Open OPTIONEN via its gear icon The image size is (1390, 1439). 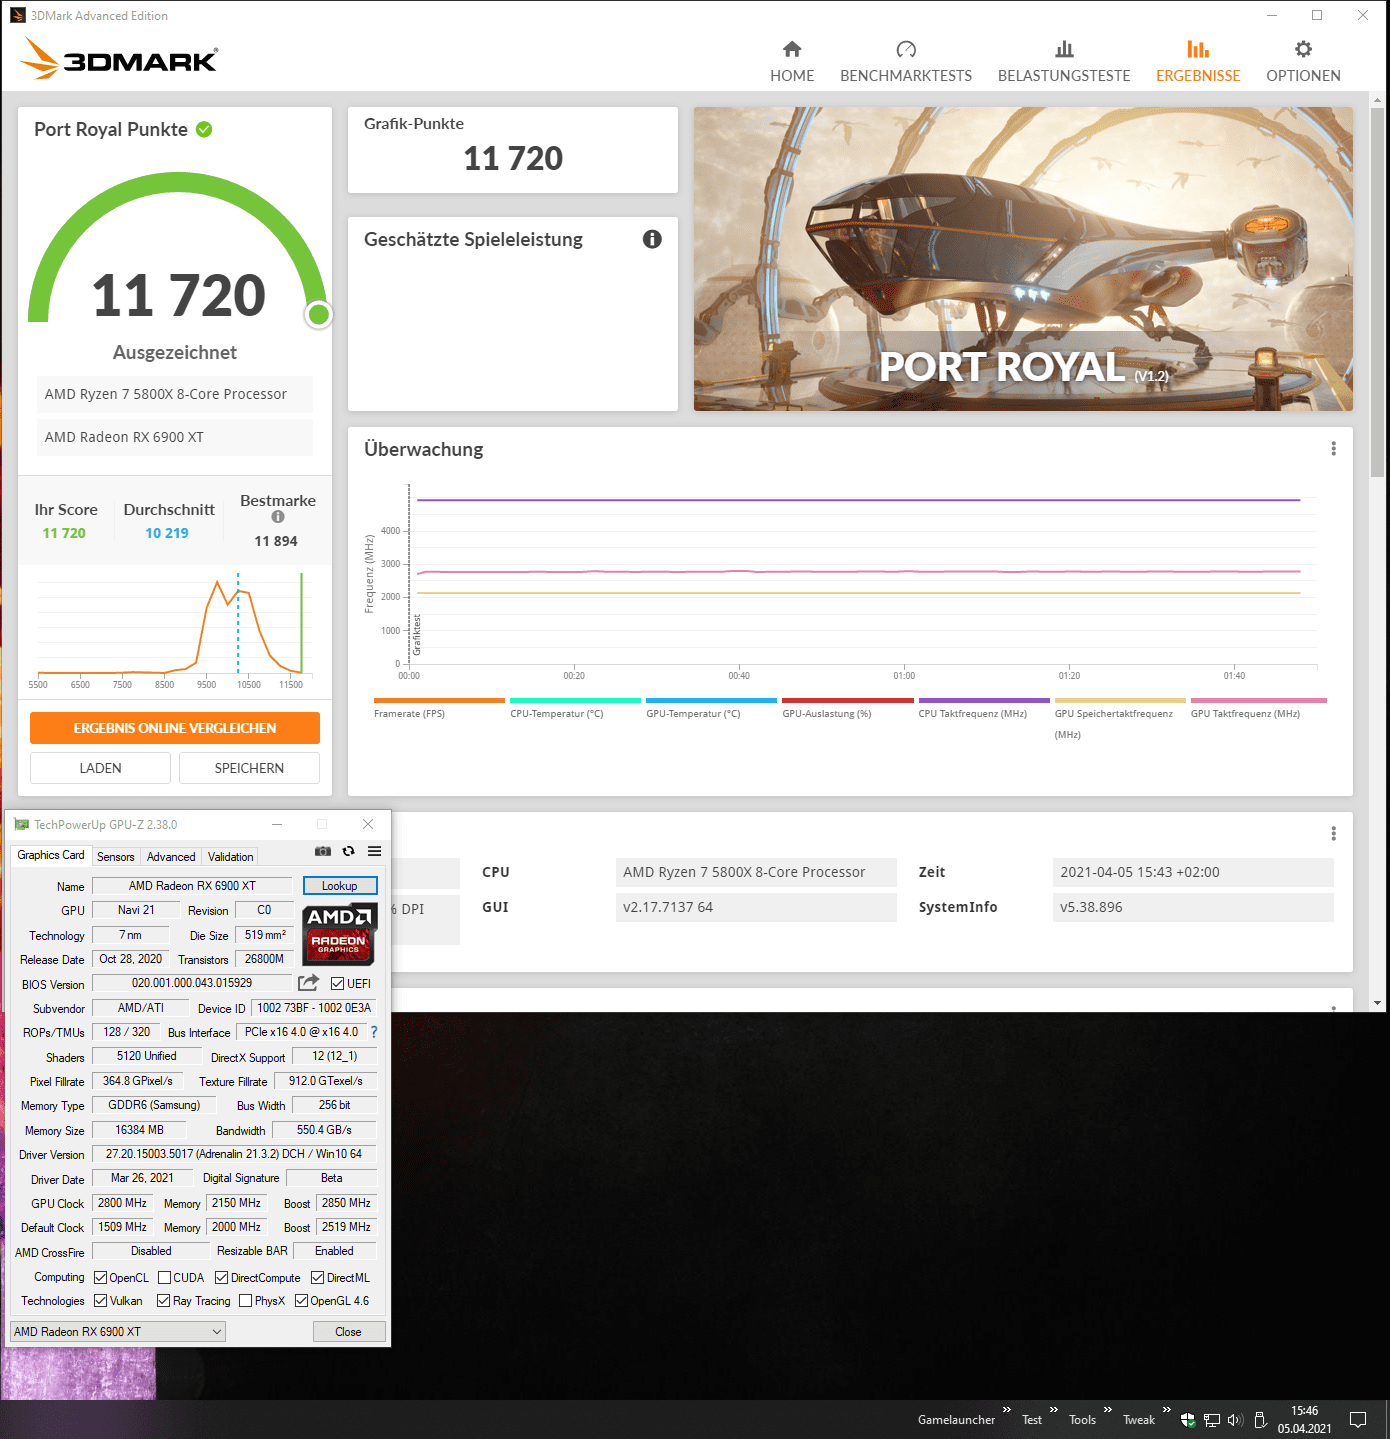(x=1303, y=49)
